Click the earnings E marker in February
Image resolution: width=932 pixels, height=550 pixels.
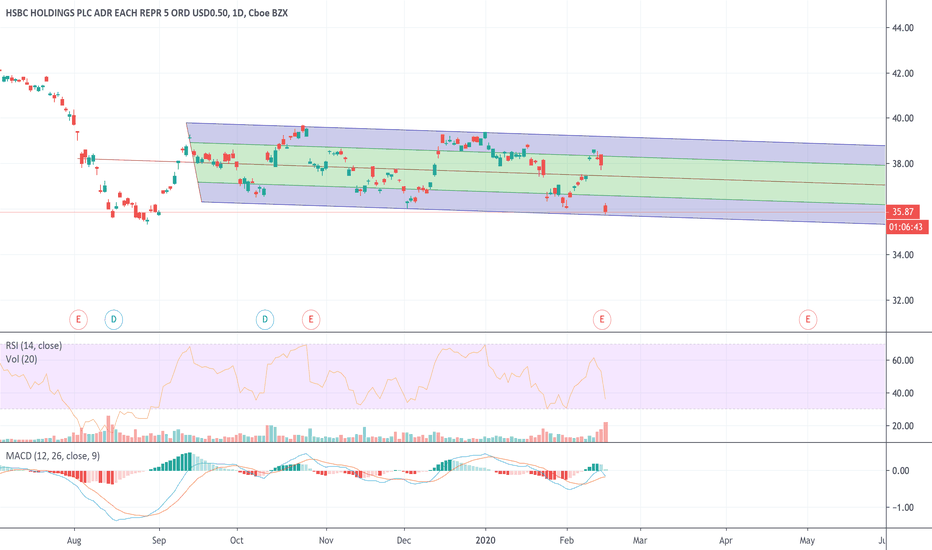pos(602,320)
